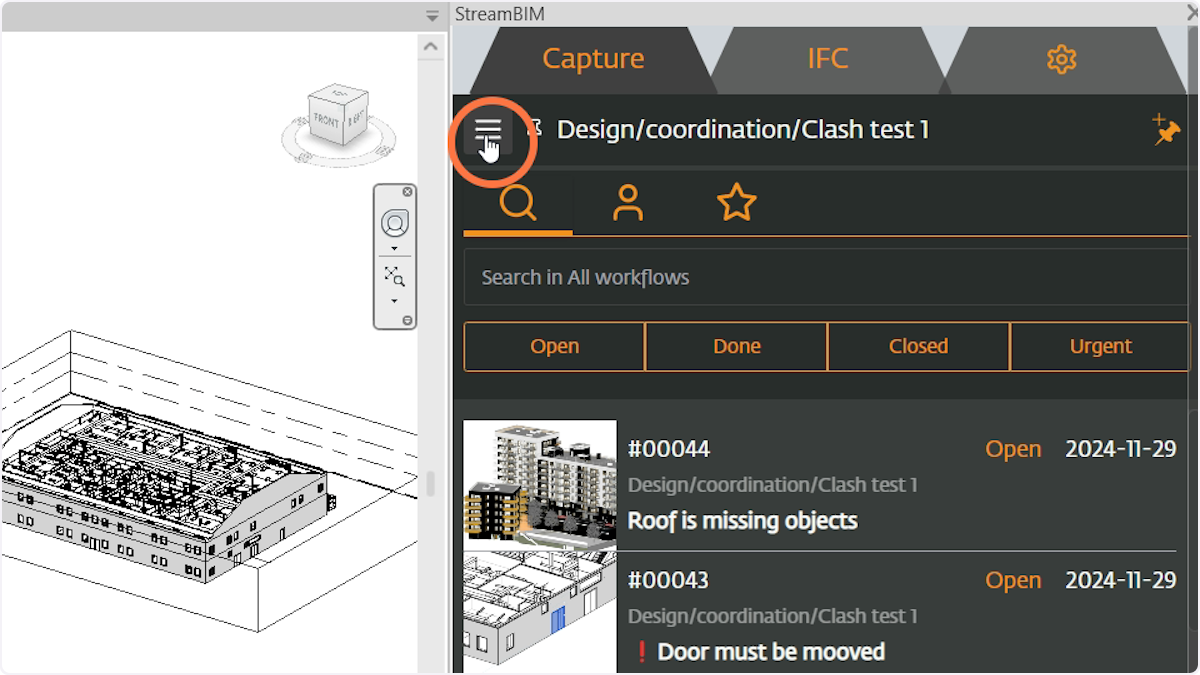Screen dimensions: 1200x675
Task: Switch to the Capture tab
Action: [x=593, y=59]
